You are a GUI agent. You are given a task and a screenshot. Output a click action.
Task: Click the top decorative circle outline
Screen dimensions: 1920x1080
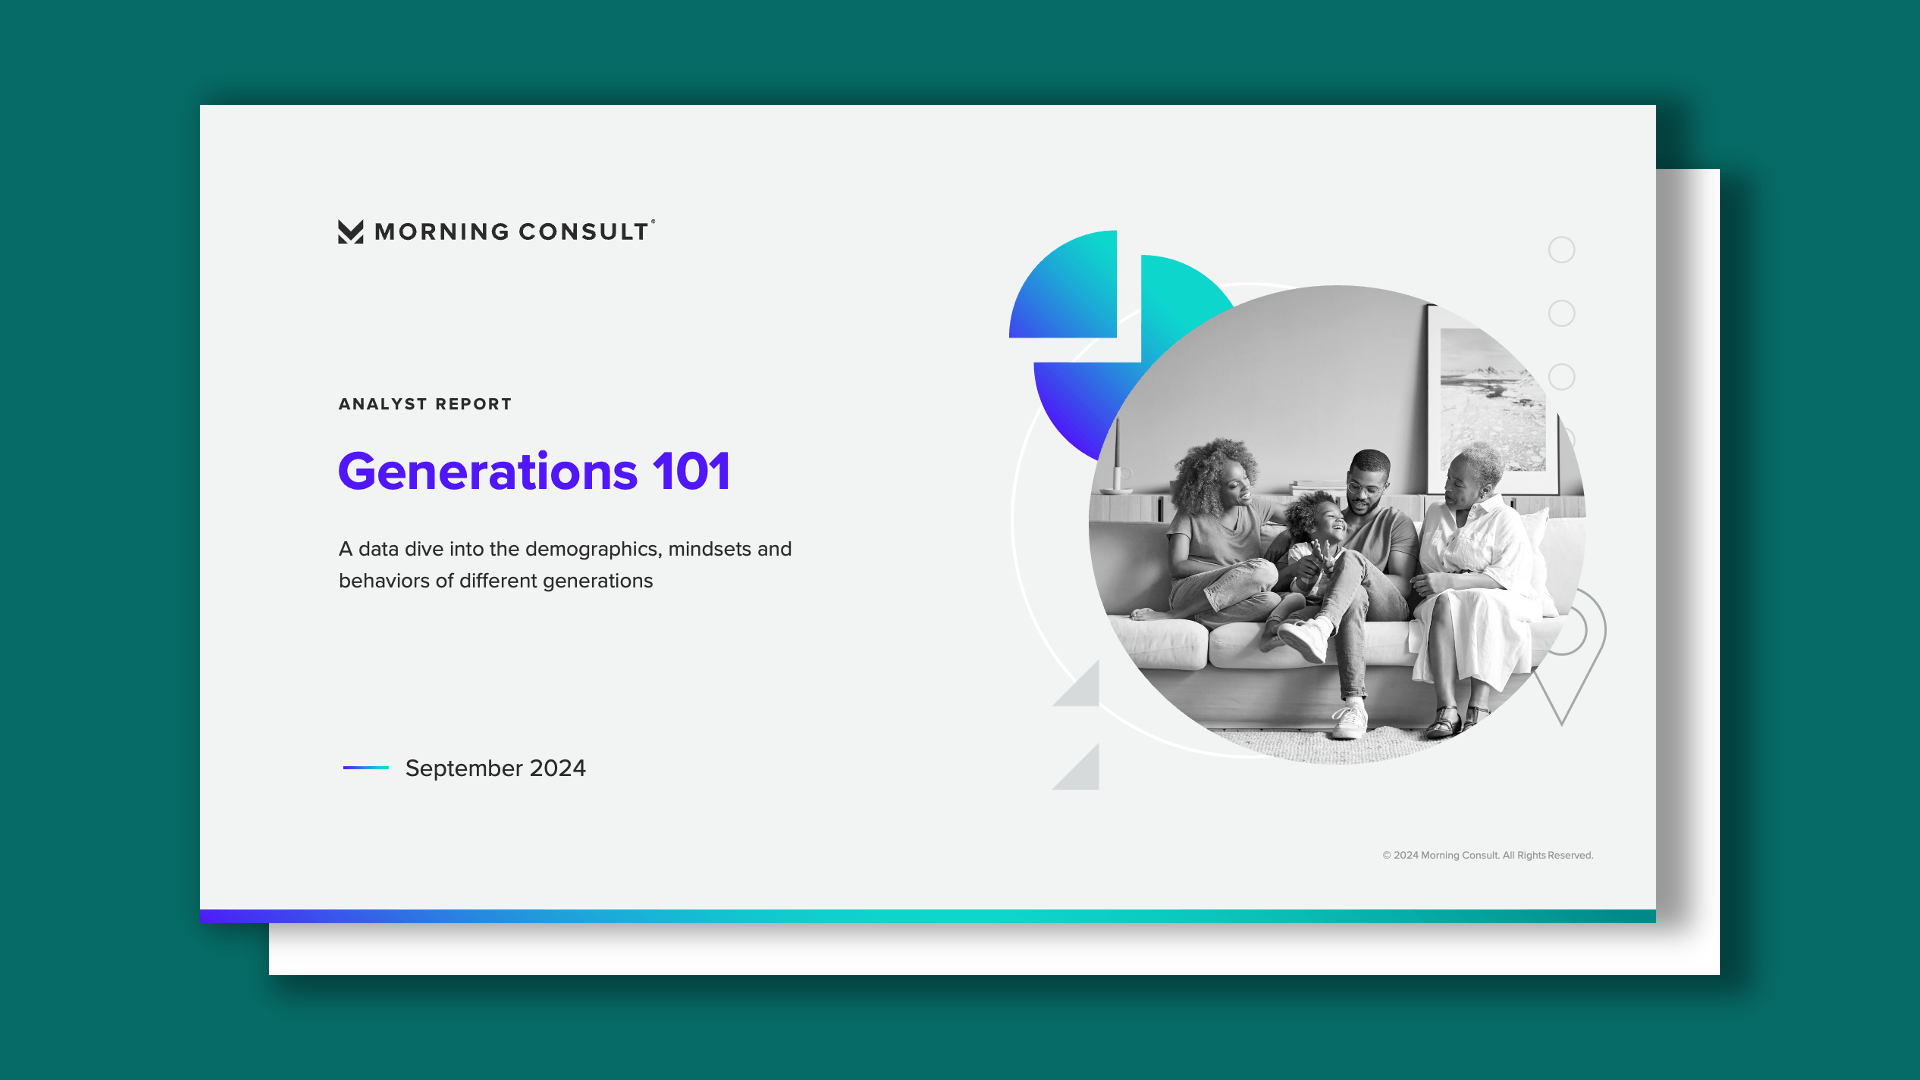tap(1561, 250)
